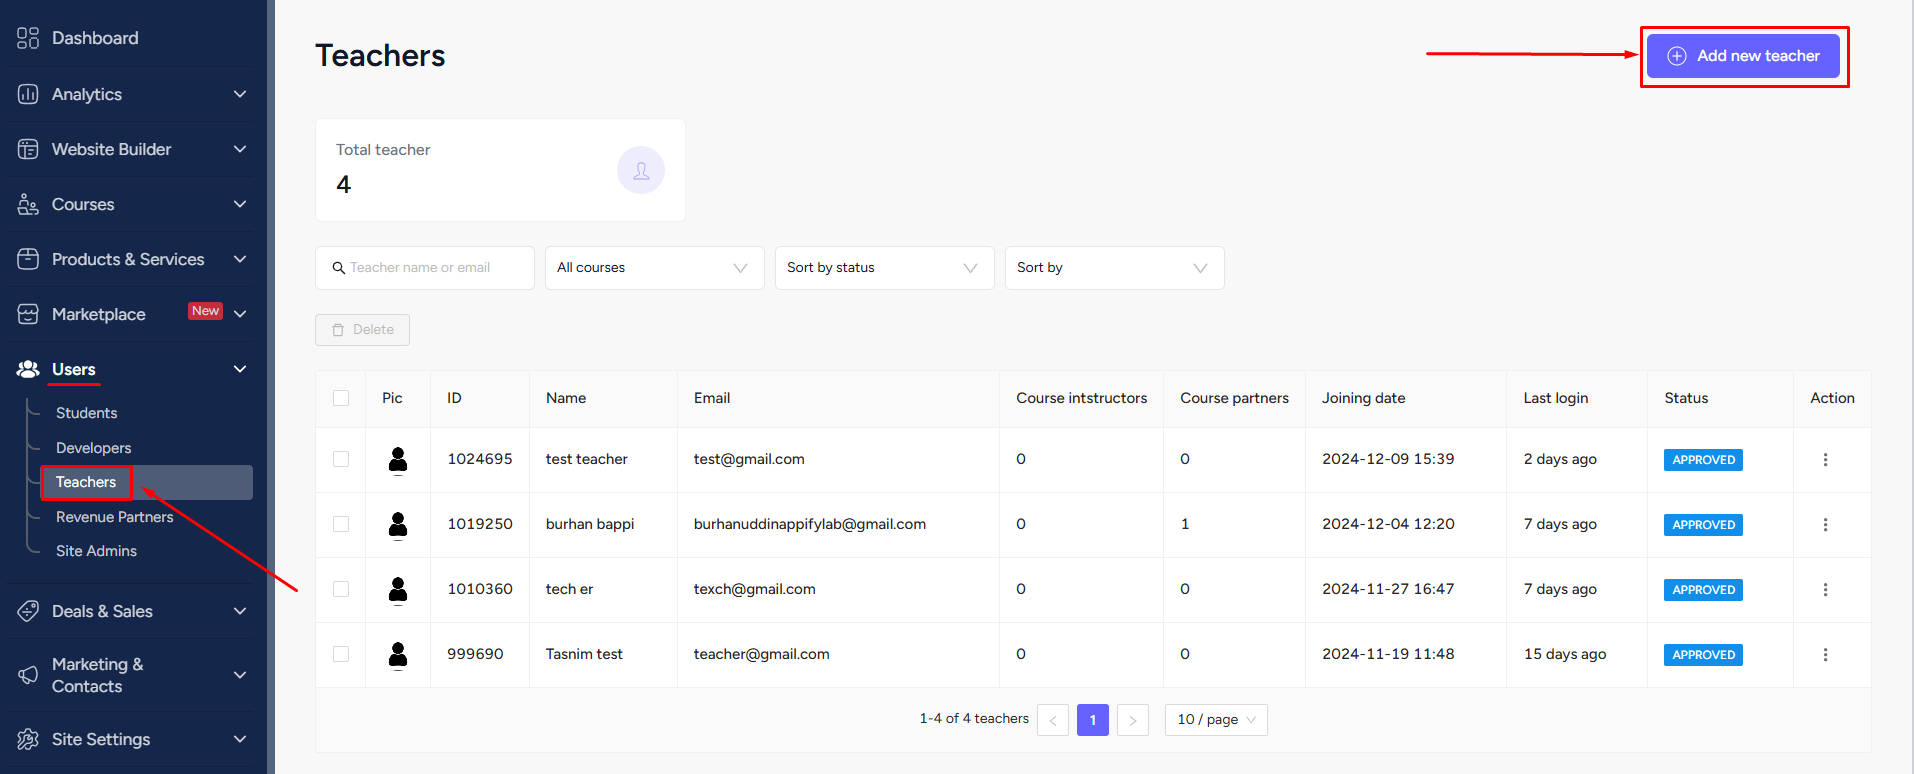Check the box for test teacher row
This screenshot has width=1914, height=774.
tap(341, 459)
